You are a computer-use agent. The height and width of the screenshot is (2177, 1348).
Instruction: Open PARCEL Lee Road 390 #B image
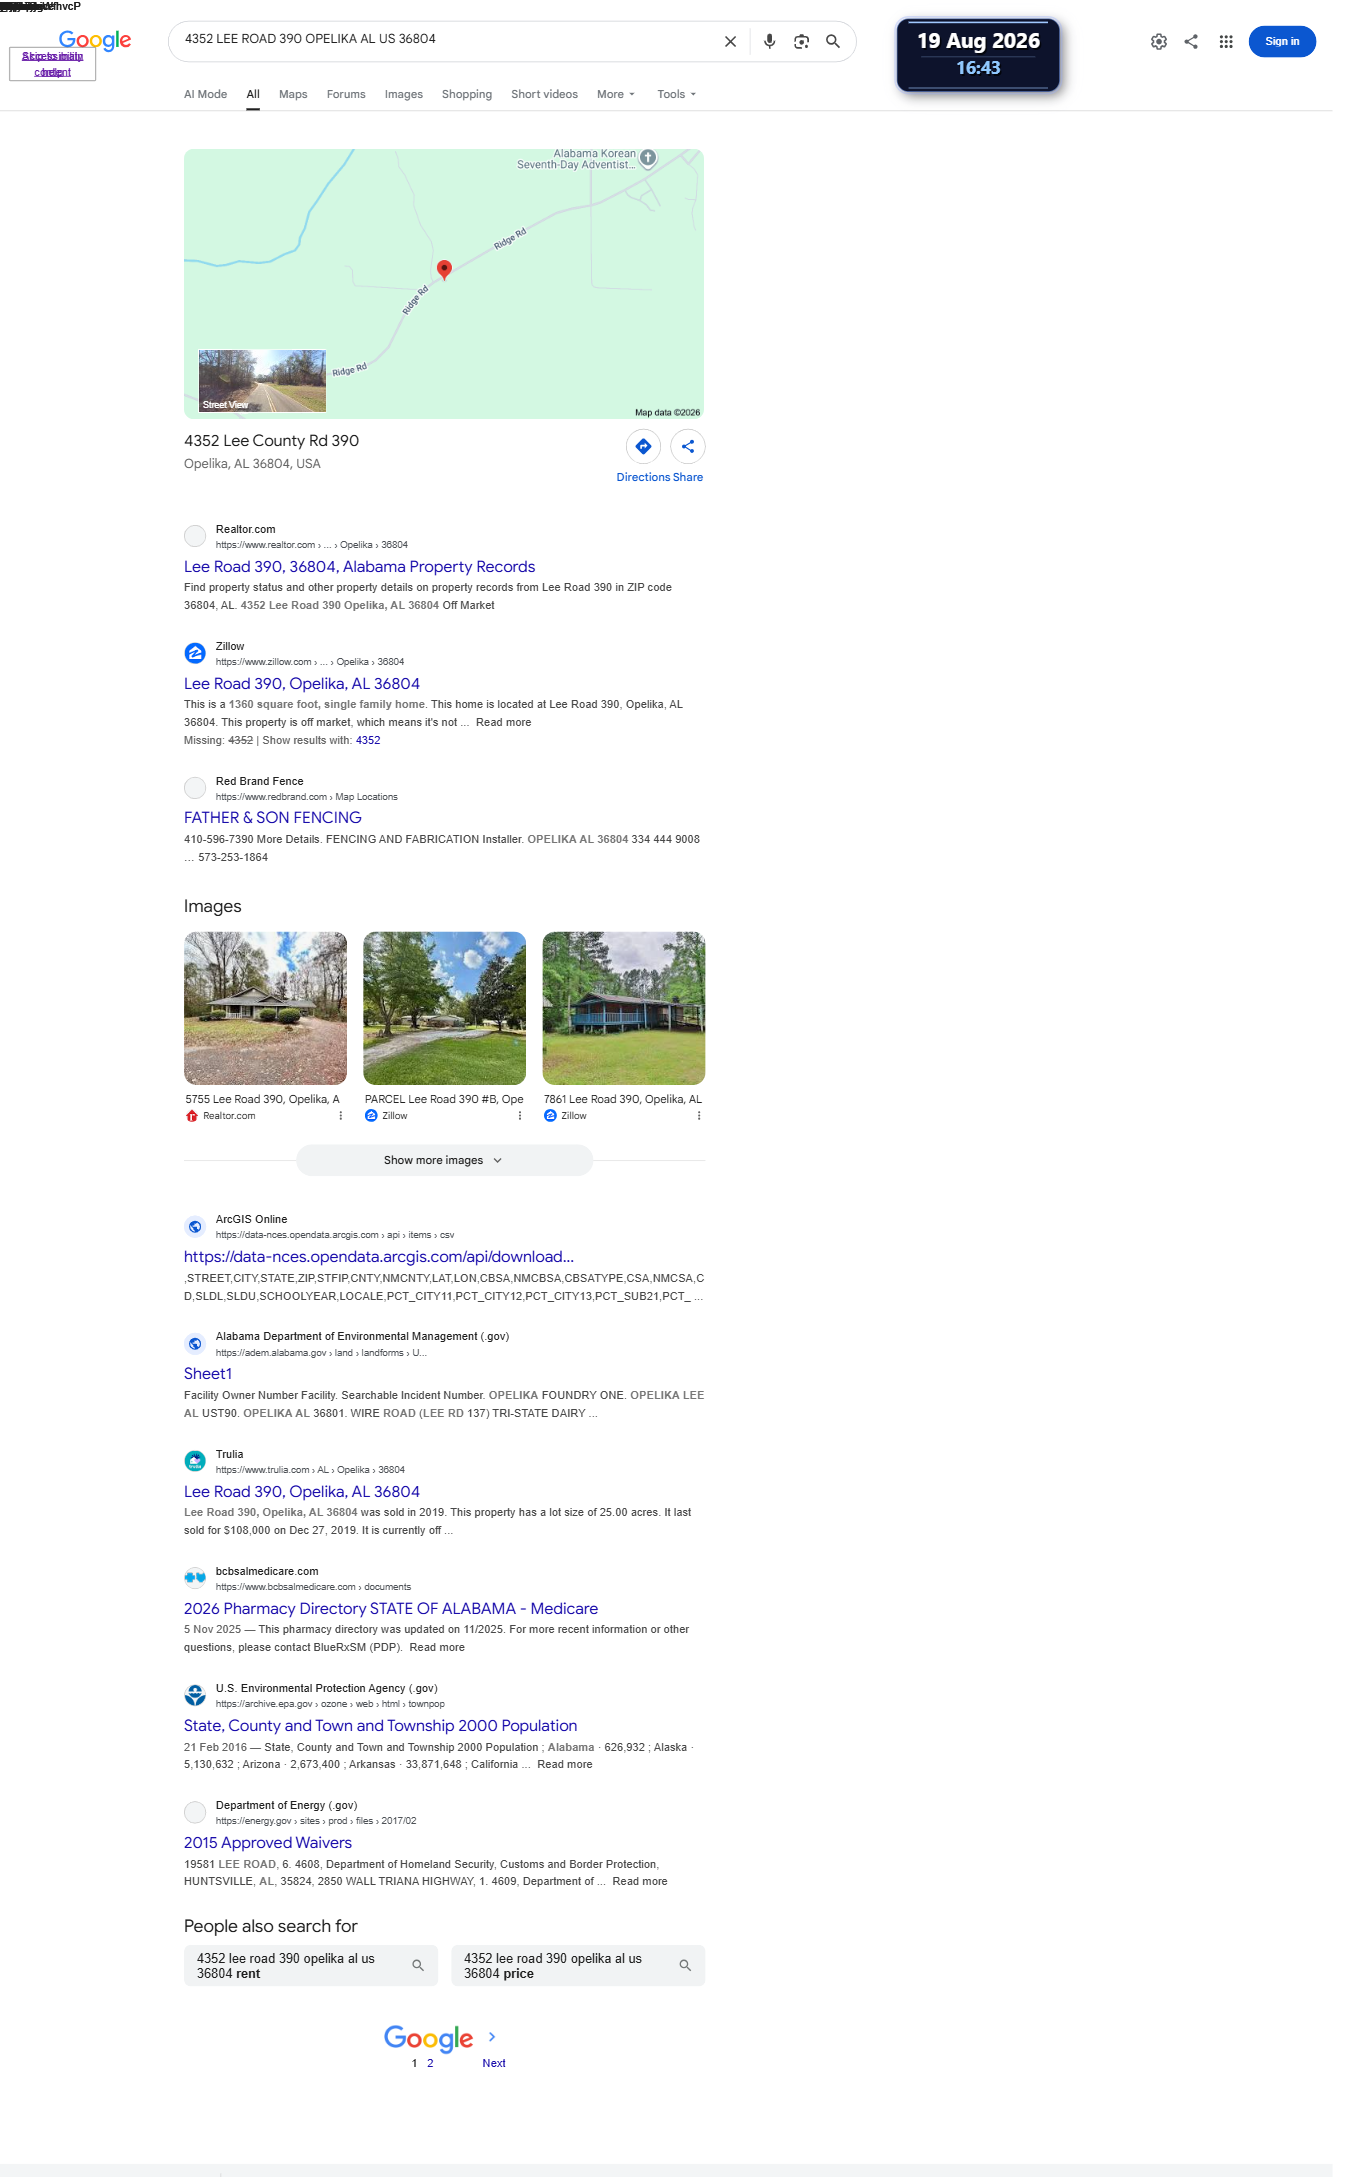click(x=445, y=1008)
